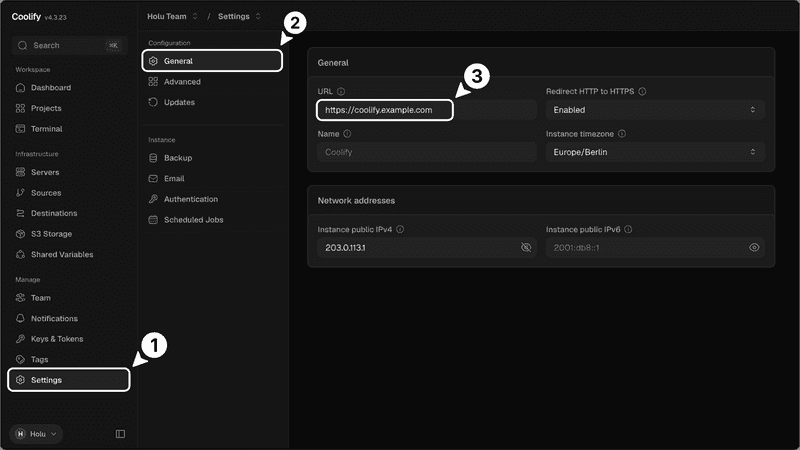The width and height of the screenshot is (800, 450).
Task: Click the Tags icon
Action: (20, 359)
